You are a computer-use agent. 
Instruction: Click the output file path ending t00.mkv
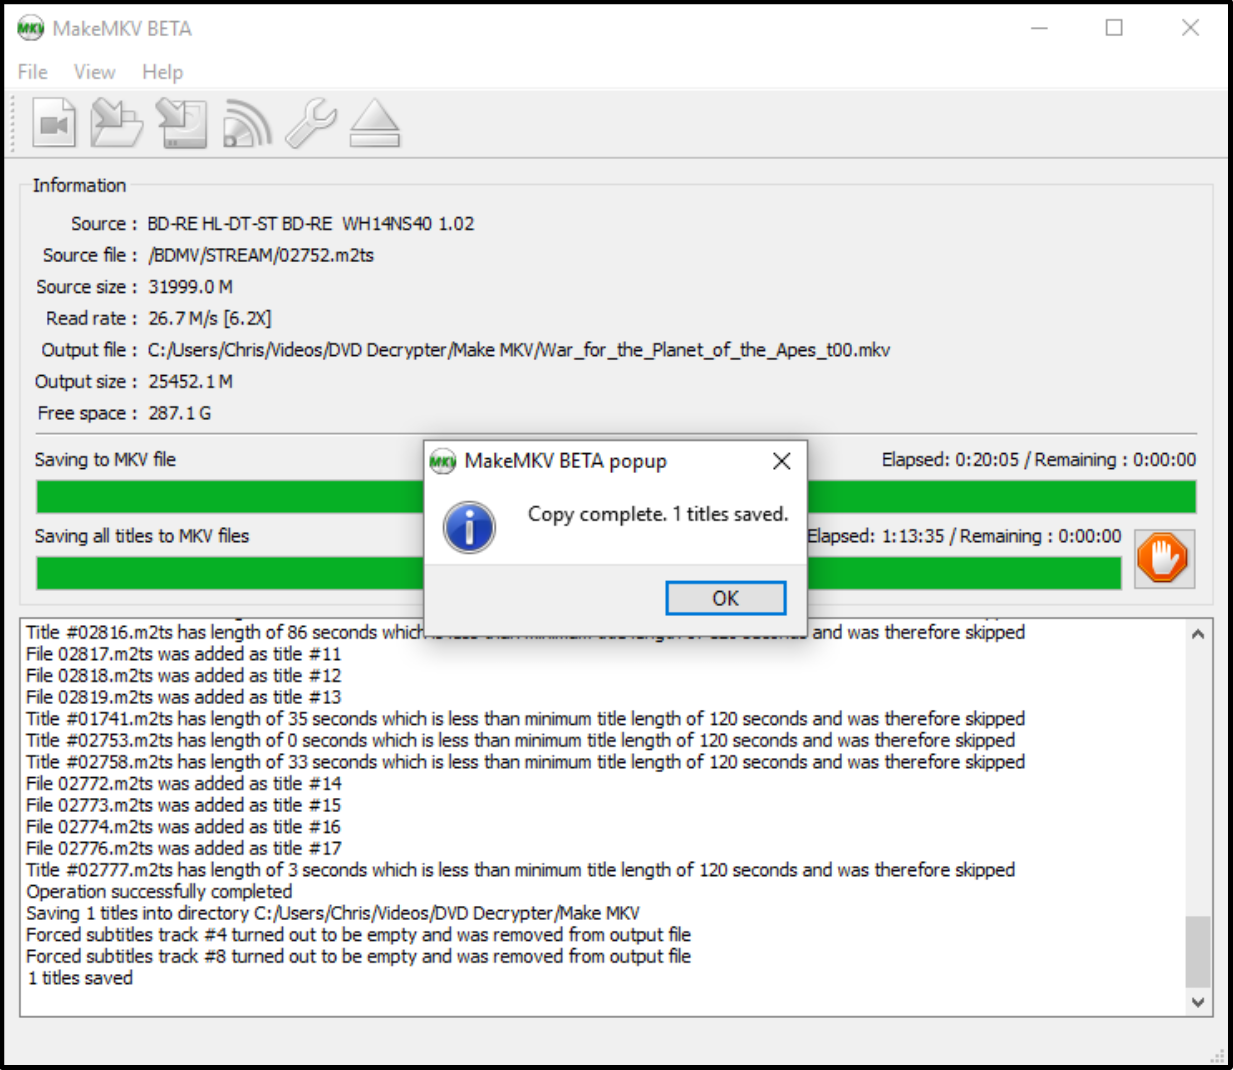click(519, 350)
